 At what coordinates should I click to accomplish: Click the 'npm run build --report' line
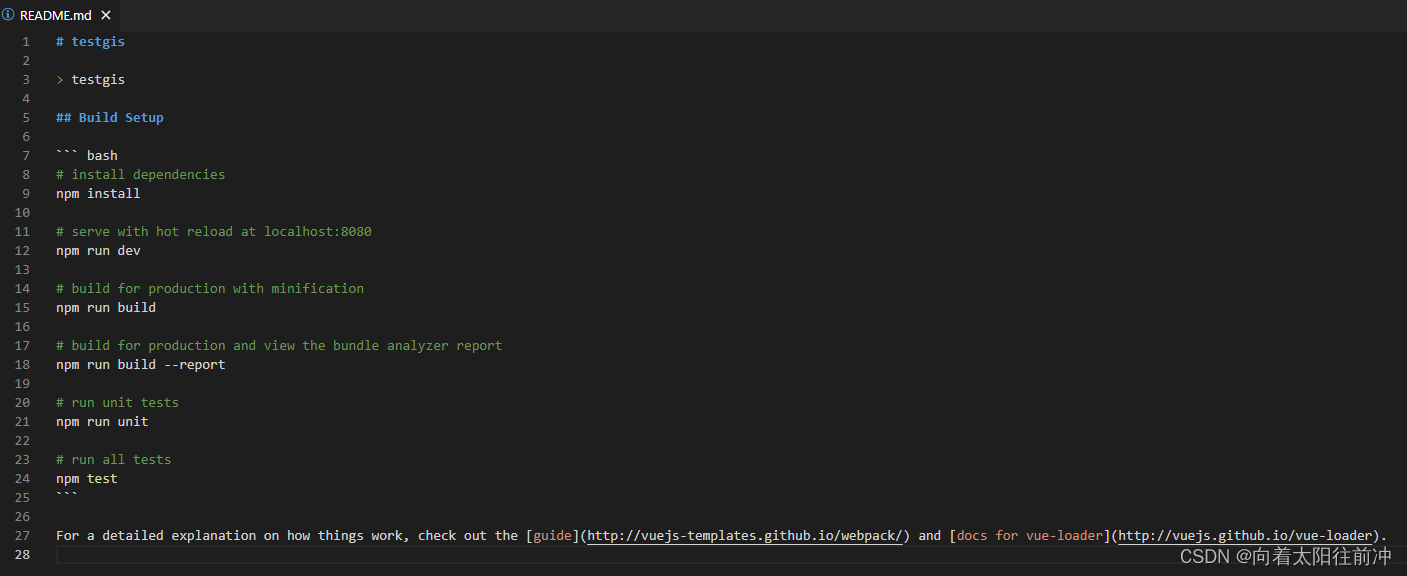(141, 365)
